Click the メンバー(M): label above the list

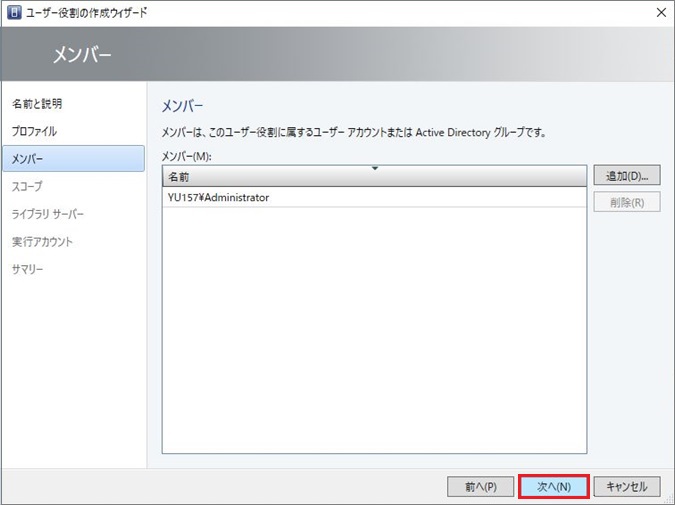(188, 156)
